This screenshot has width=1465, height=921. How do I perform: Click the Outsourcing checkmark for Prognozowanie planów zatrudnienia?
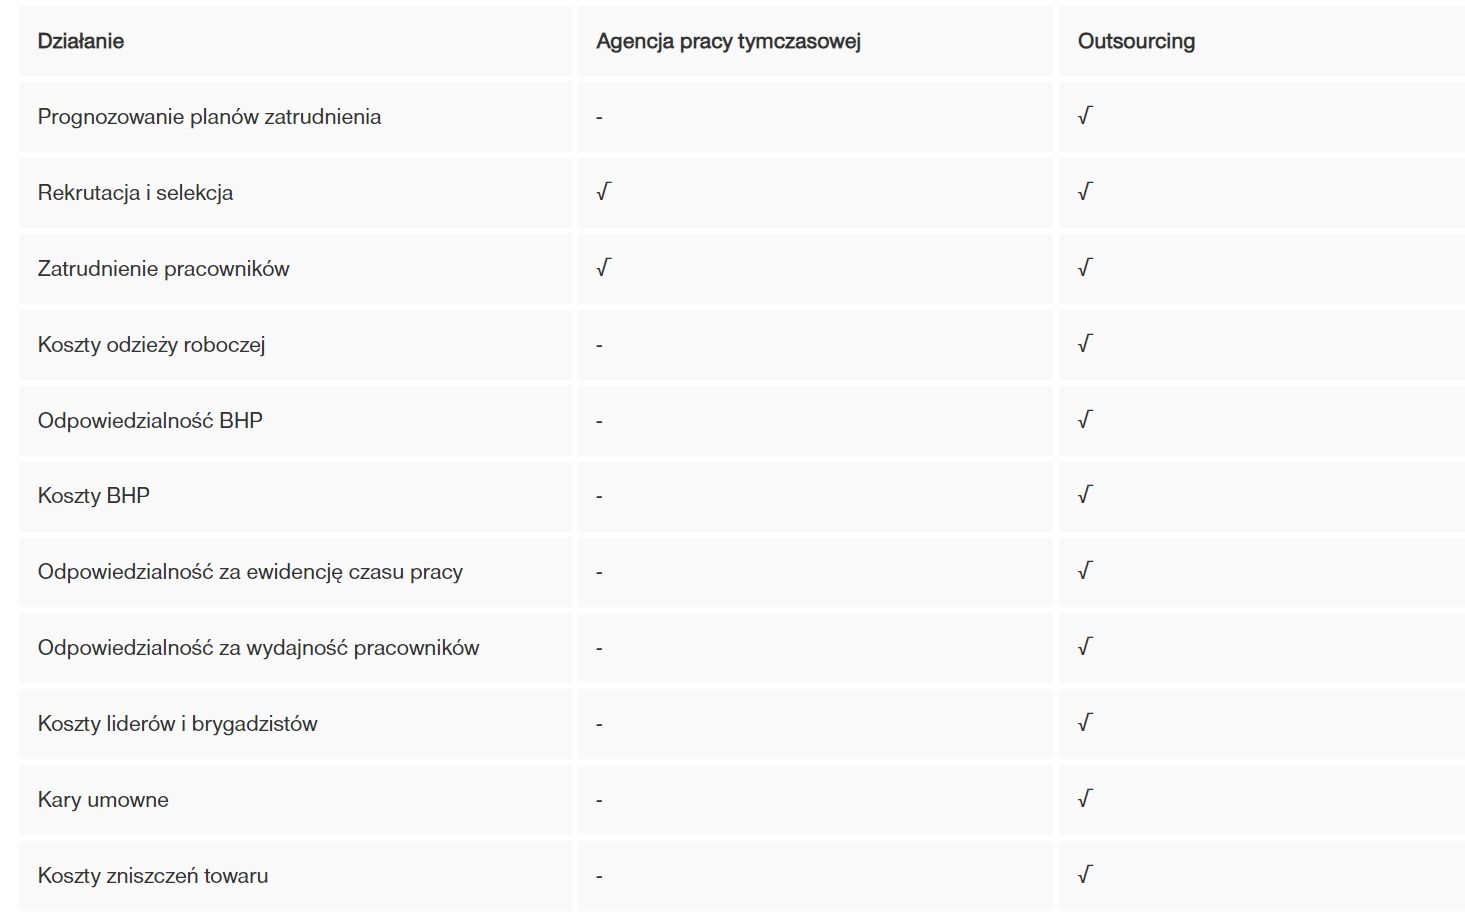pos(1085,116)
